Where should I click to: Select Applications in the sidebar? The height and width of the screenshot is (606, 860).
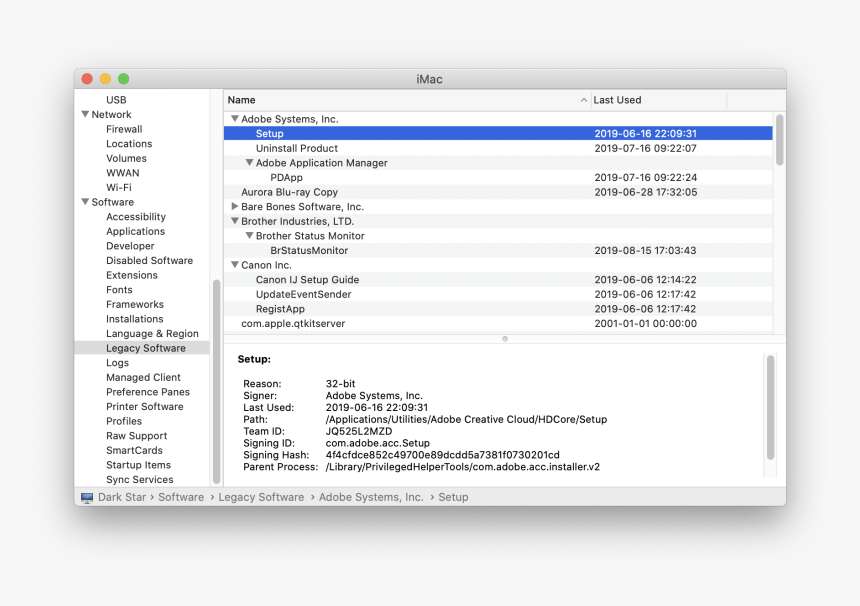tap(135, 231)
